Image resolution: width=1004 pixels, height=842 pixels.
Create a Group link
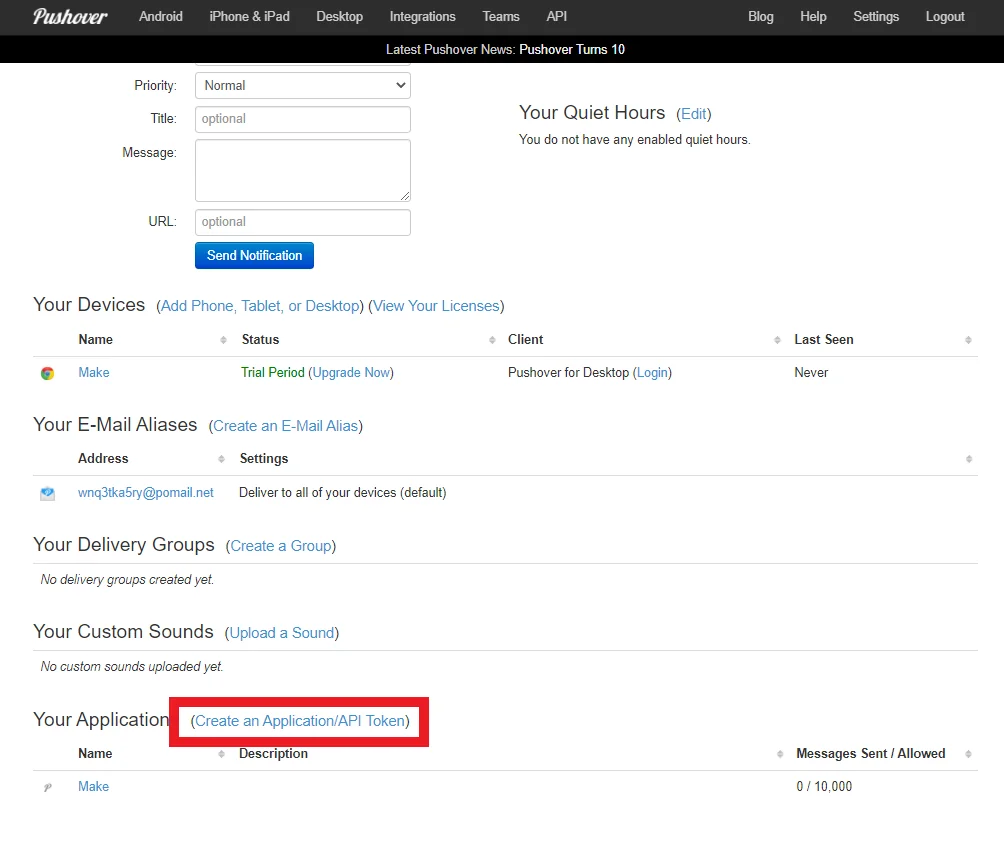coord(280,546)
